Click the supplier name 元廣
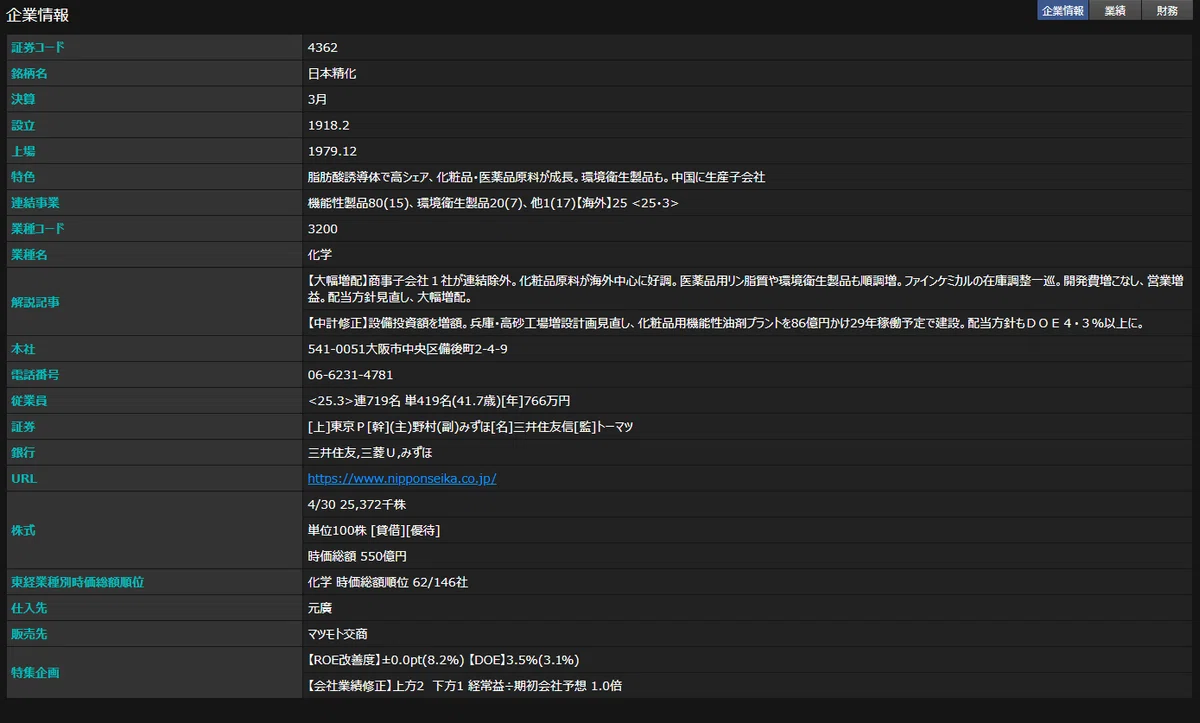This screenshot has height=723, width=1200. click(x=320, y=608)
